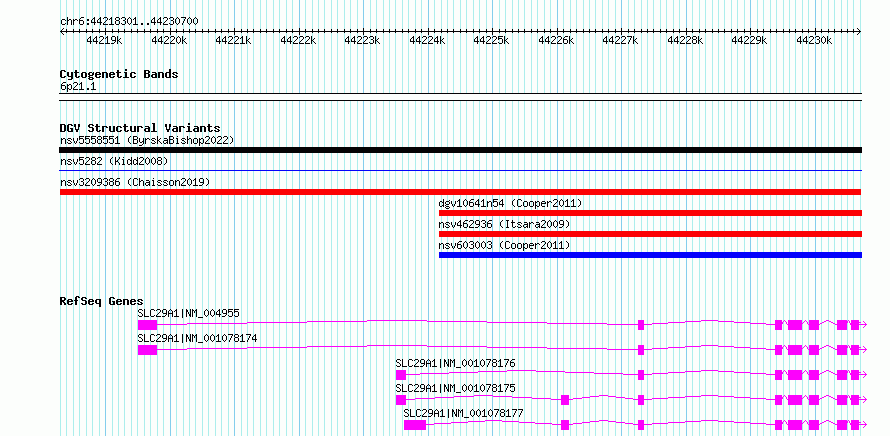Click the blue nsv603003 variant bar
This screenshot has width=890, height=436.
(650, 255)
